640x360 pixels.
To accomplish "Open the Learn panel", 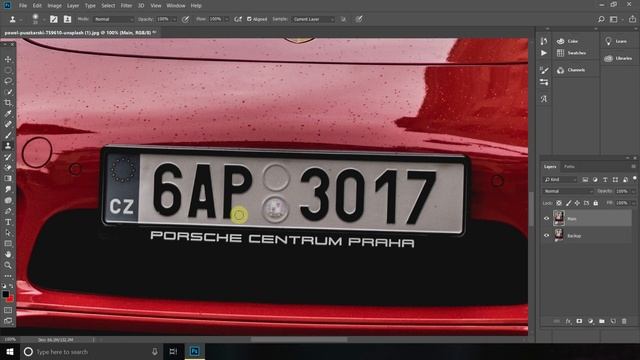I will tap(617, 41).
